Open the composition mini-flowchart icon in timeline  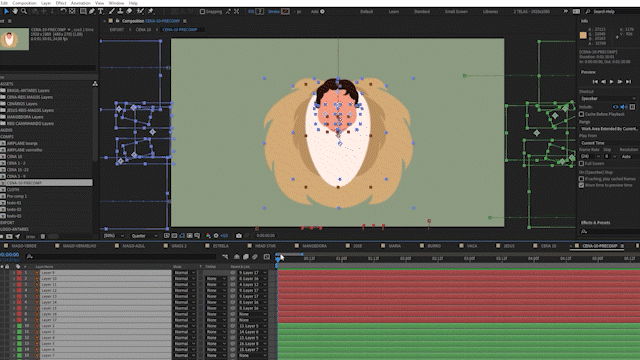click(225, 257)
